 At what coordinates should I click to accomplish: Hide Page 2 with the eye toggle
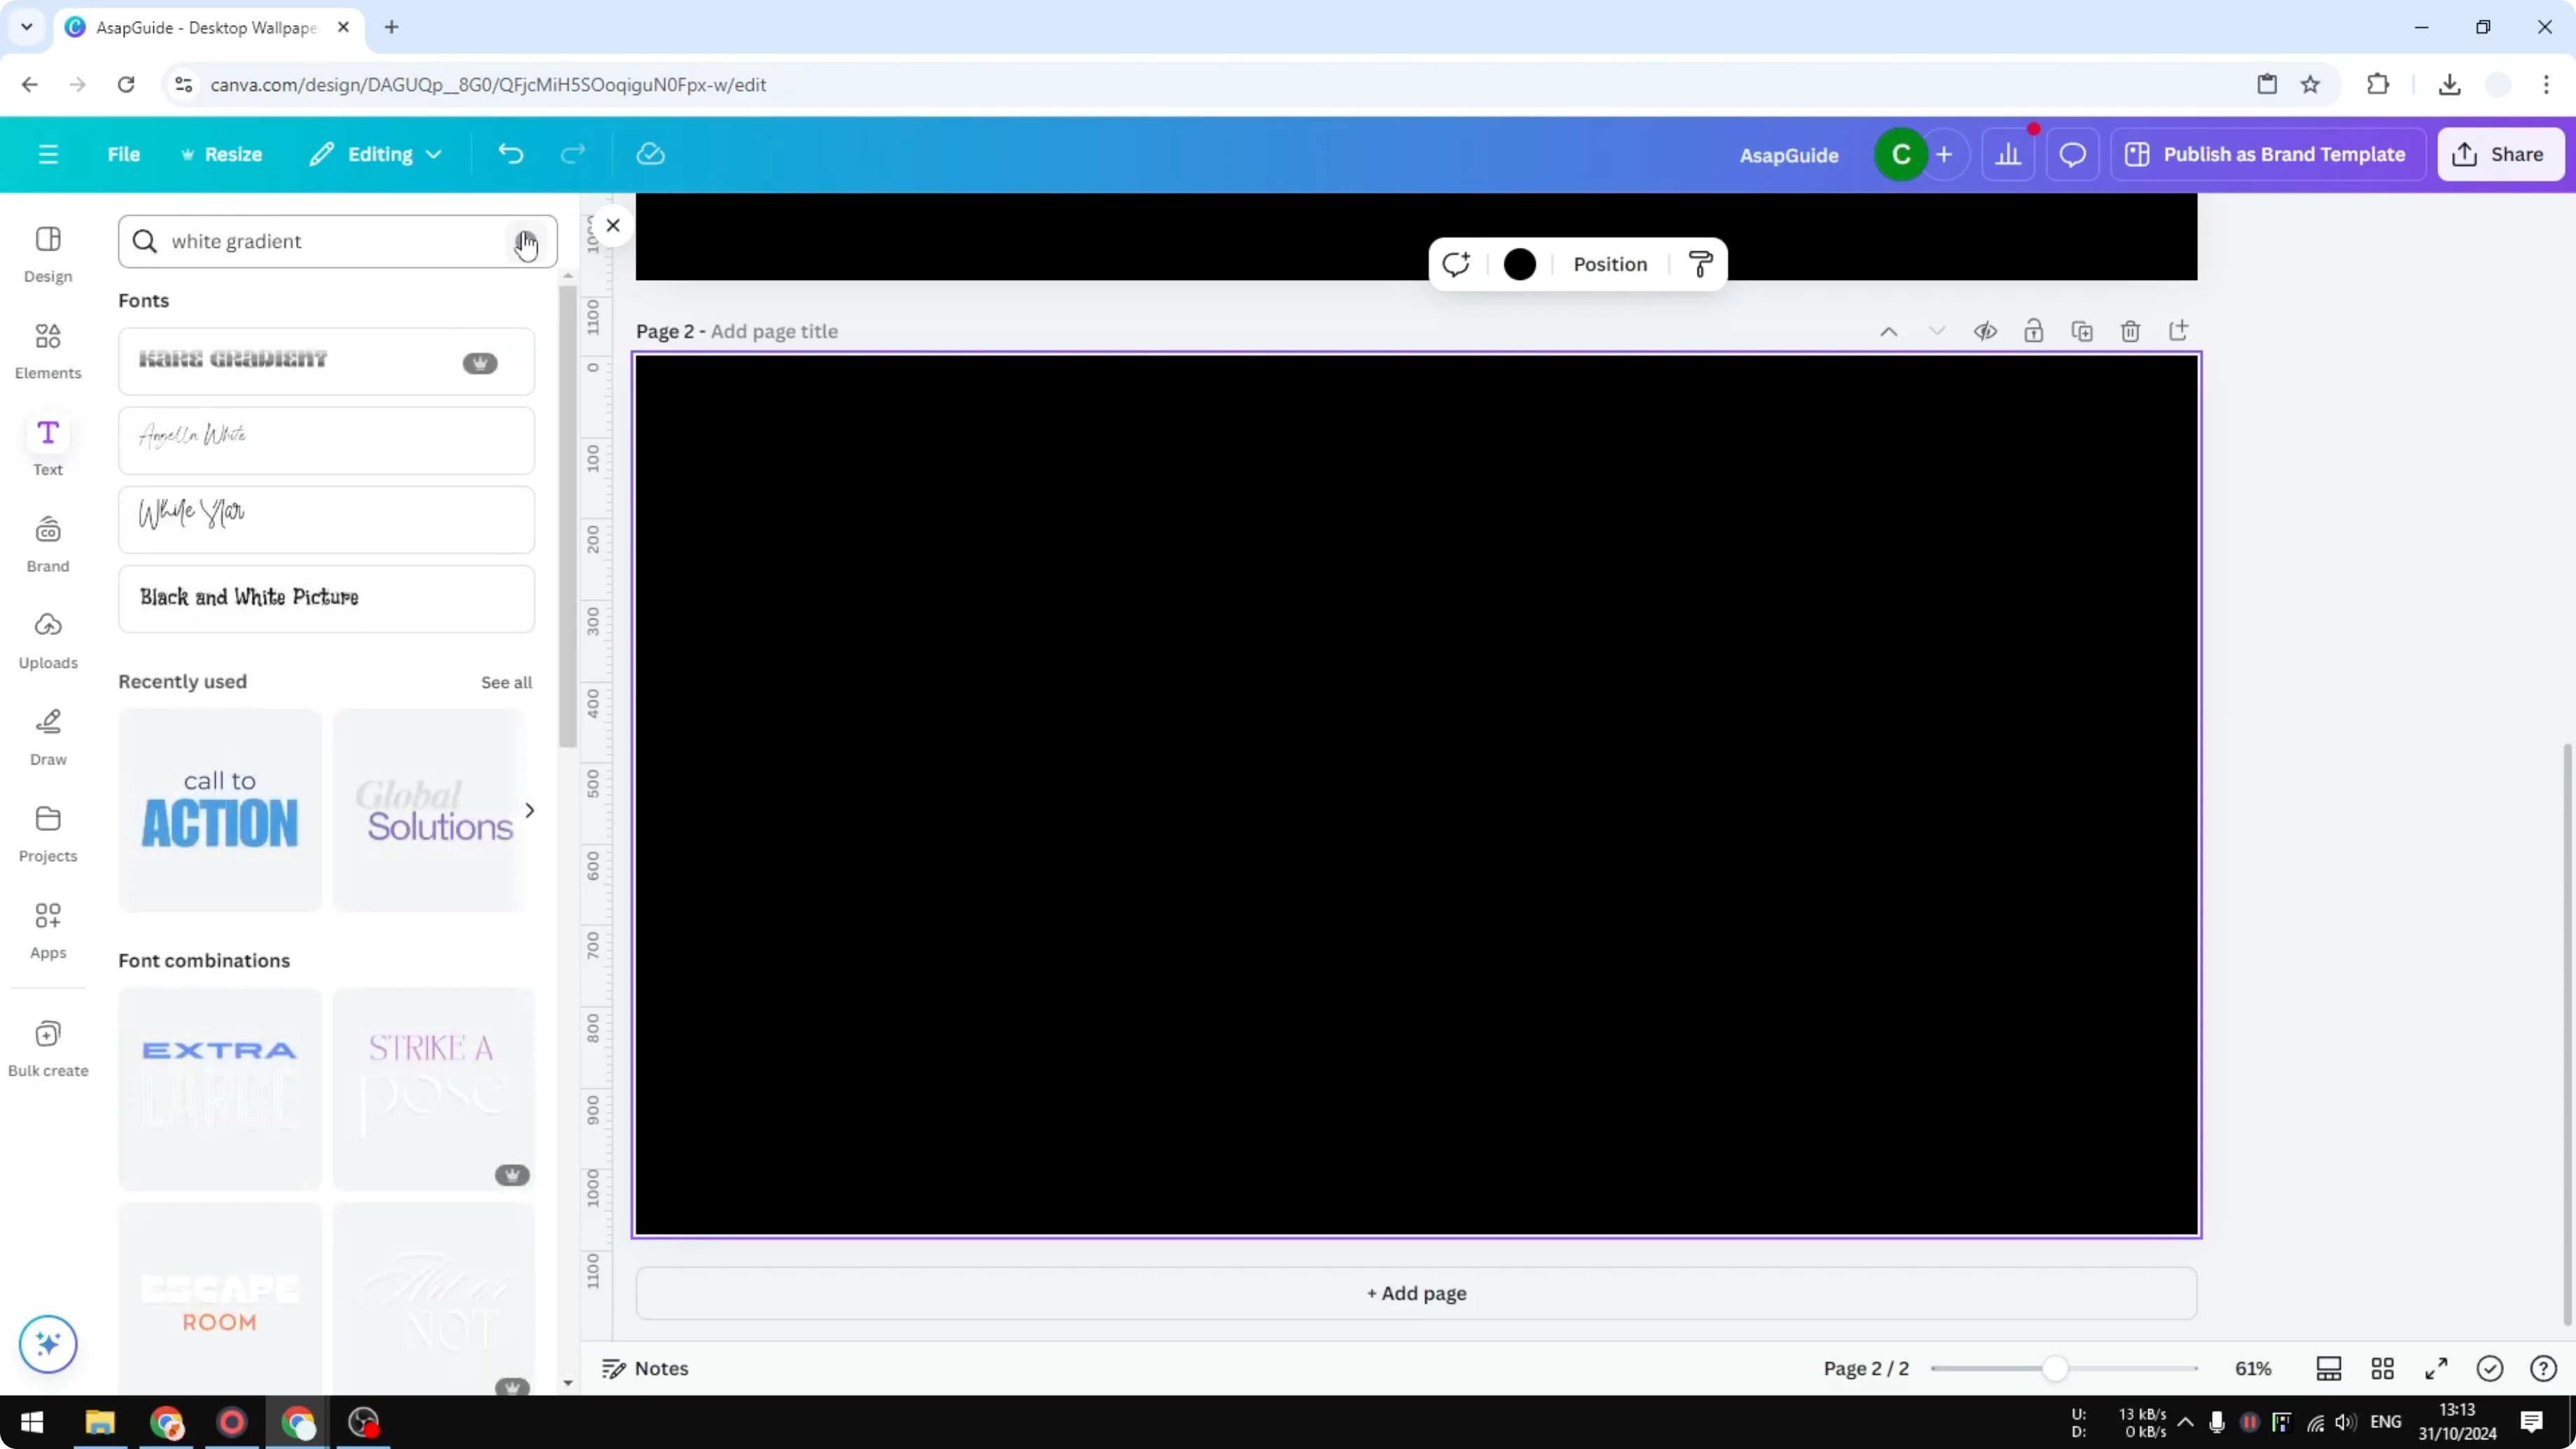1986,331
